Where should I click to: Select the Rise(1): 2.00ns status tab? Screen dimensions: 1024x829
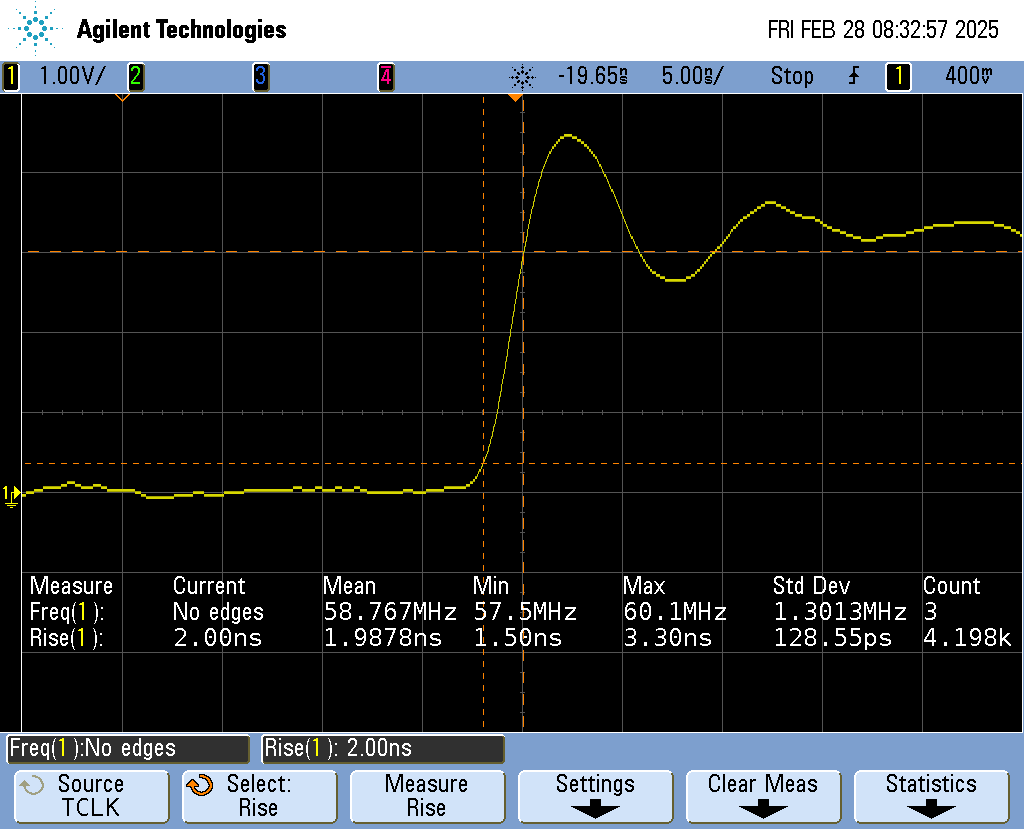(382, 748)
